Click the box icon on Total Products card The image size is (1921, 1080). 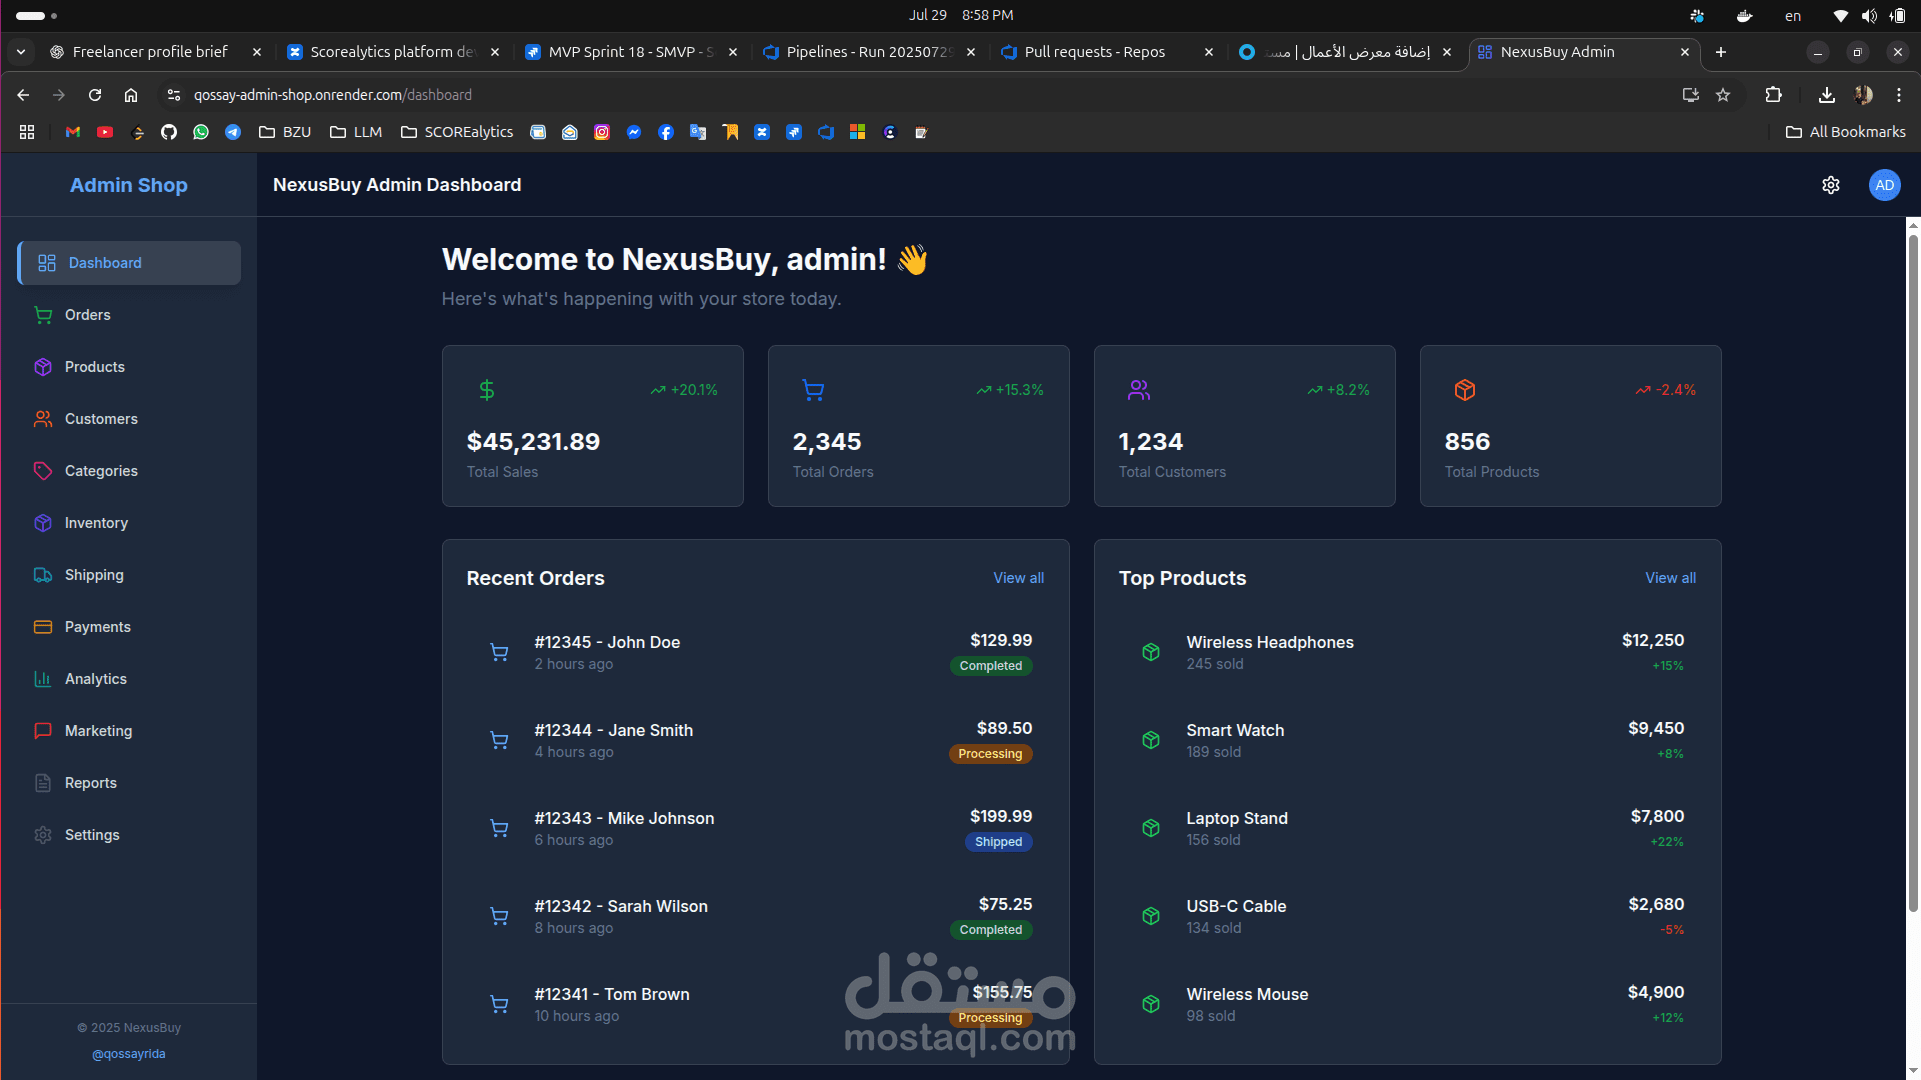click(1465, 390)
